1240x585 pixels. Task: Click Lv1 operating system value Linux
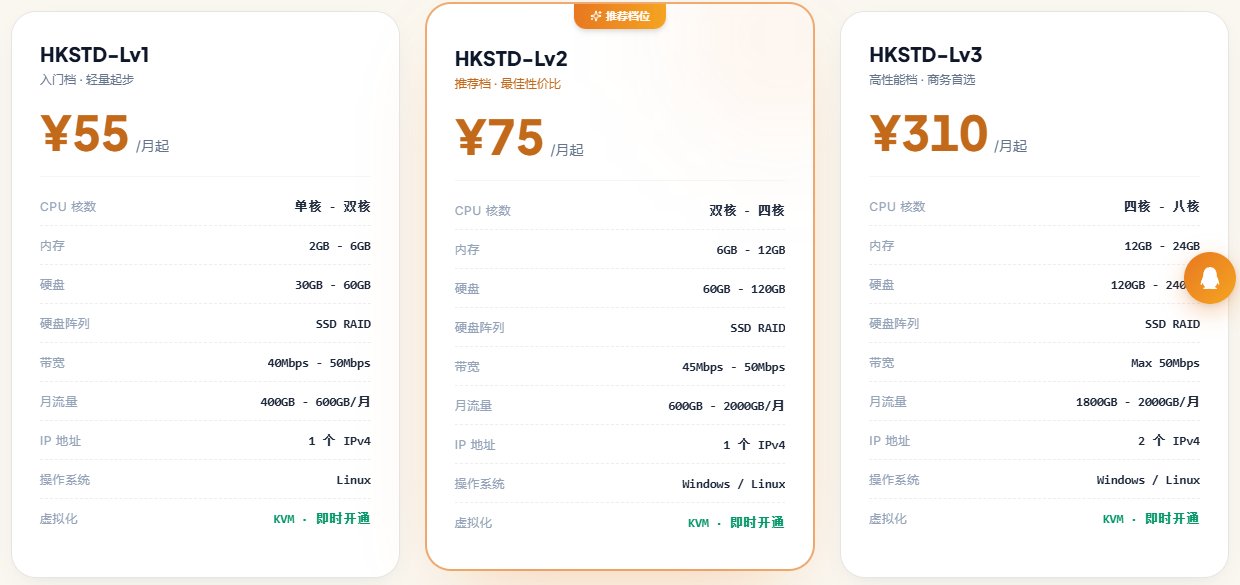point(354,480)
